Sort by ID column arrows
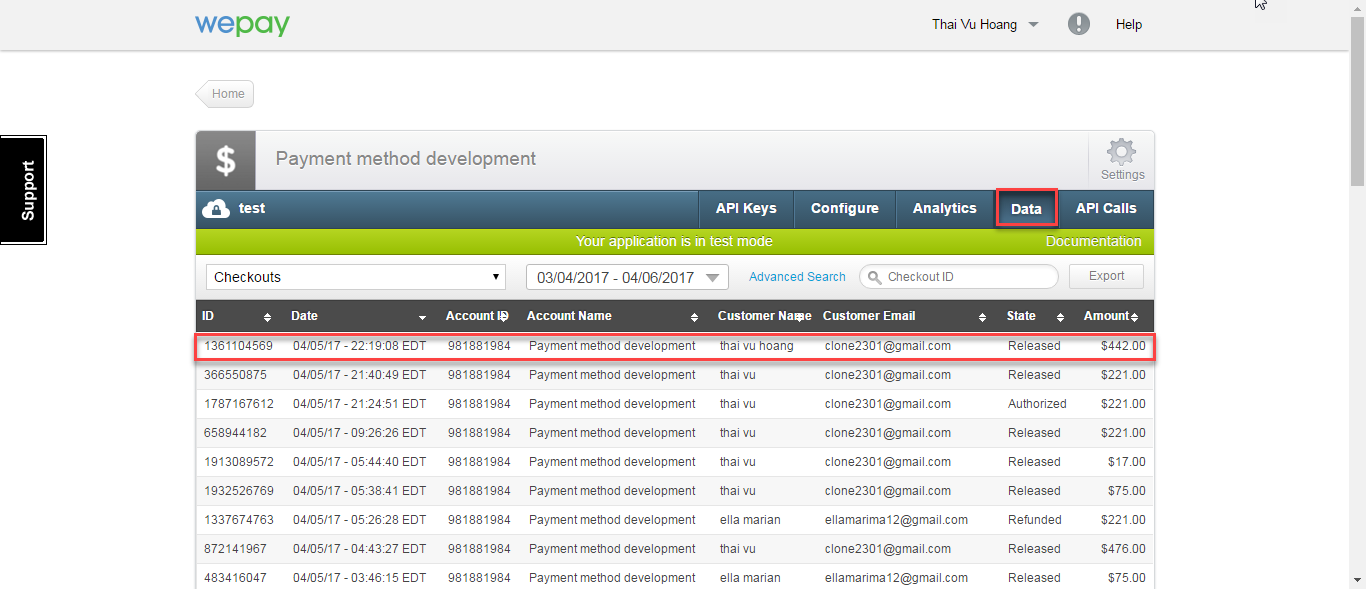 pos(267,317)
